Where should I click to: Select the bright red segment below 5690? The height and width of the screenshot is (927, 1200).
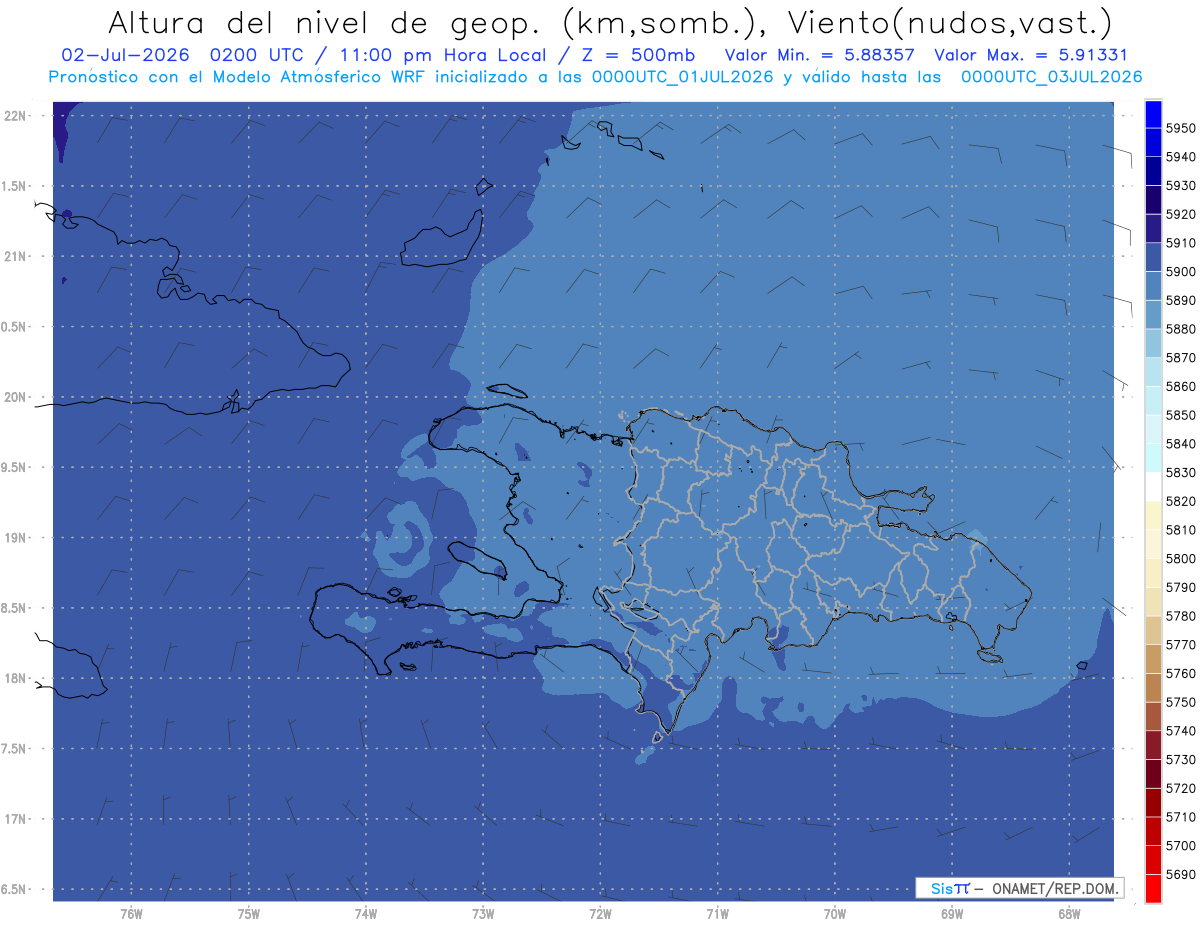(x=1152, y=888)
